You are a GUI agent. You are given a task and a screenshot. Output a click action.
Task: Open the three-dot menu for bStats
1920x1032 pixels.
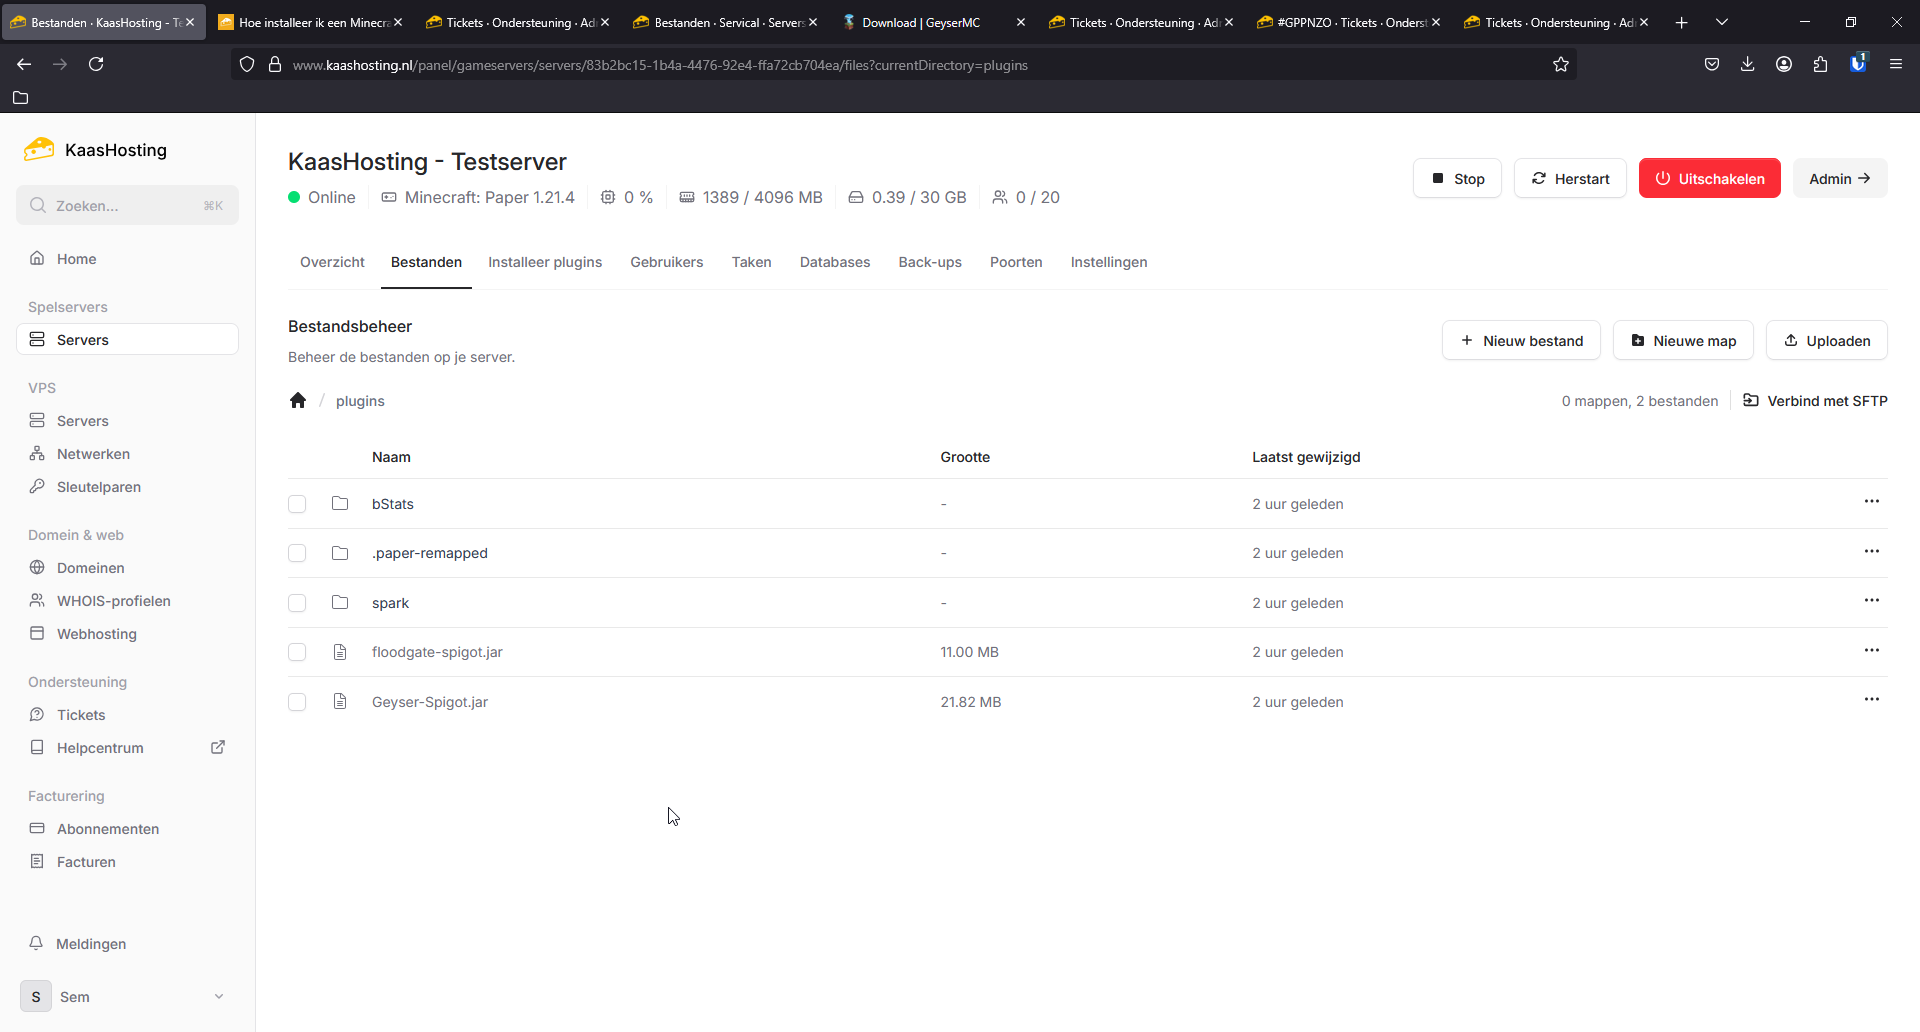(x=1871, y=502)
